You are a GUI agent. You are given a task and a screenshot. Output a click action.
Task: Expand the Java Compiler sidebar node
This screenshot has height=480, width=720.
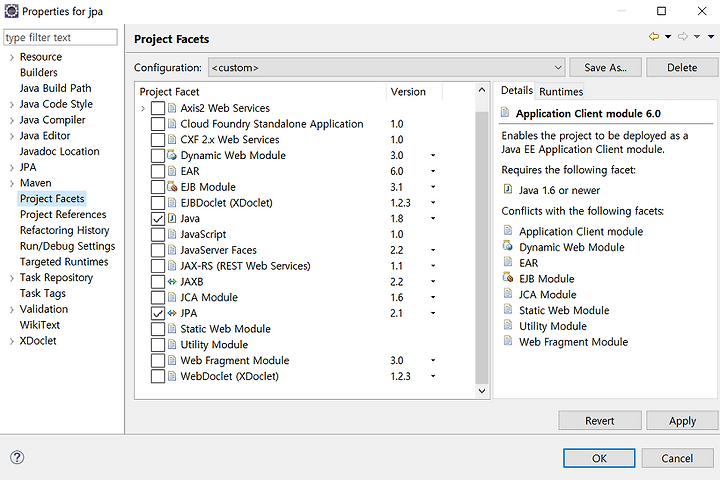pyautogui.click(x=11, y=120)
